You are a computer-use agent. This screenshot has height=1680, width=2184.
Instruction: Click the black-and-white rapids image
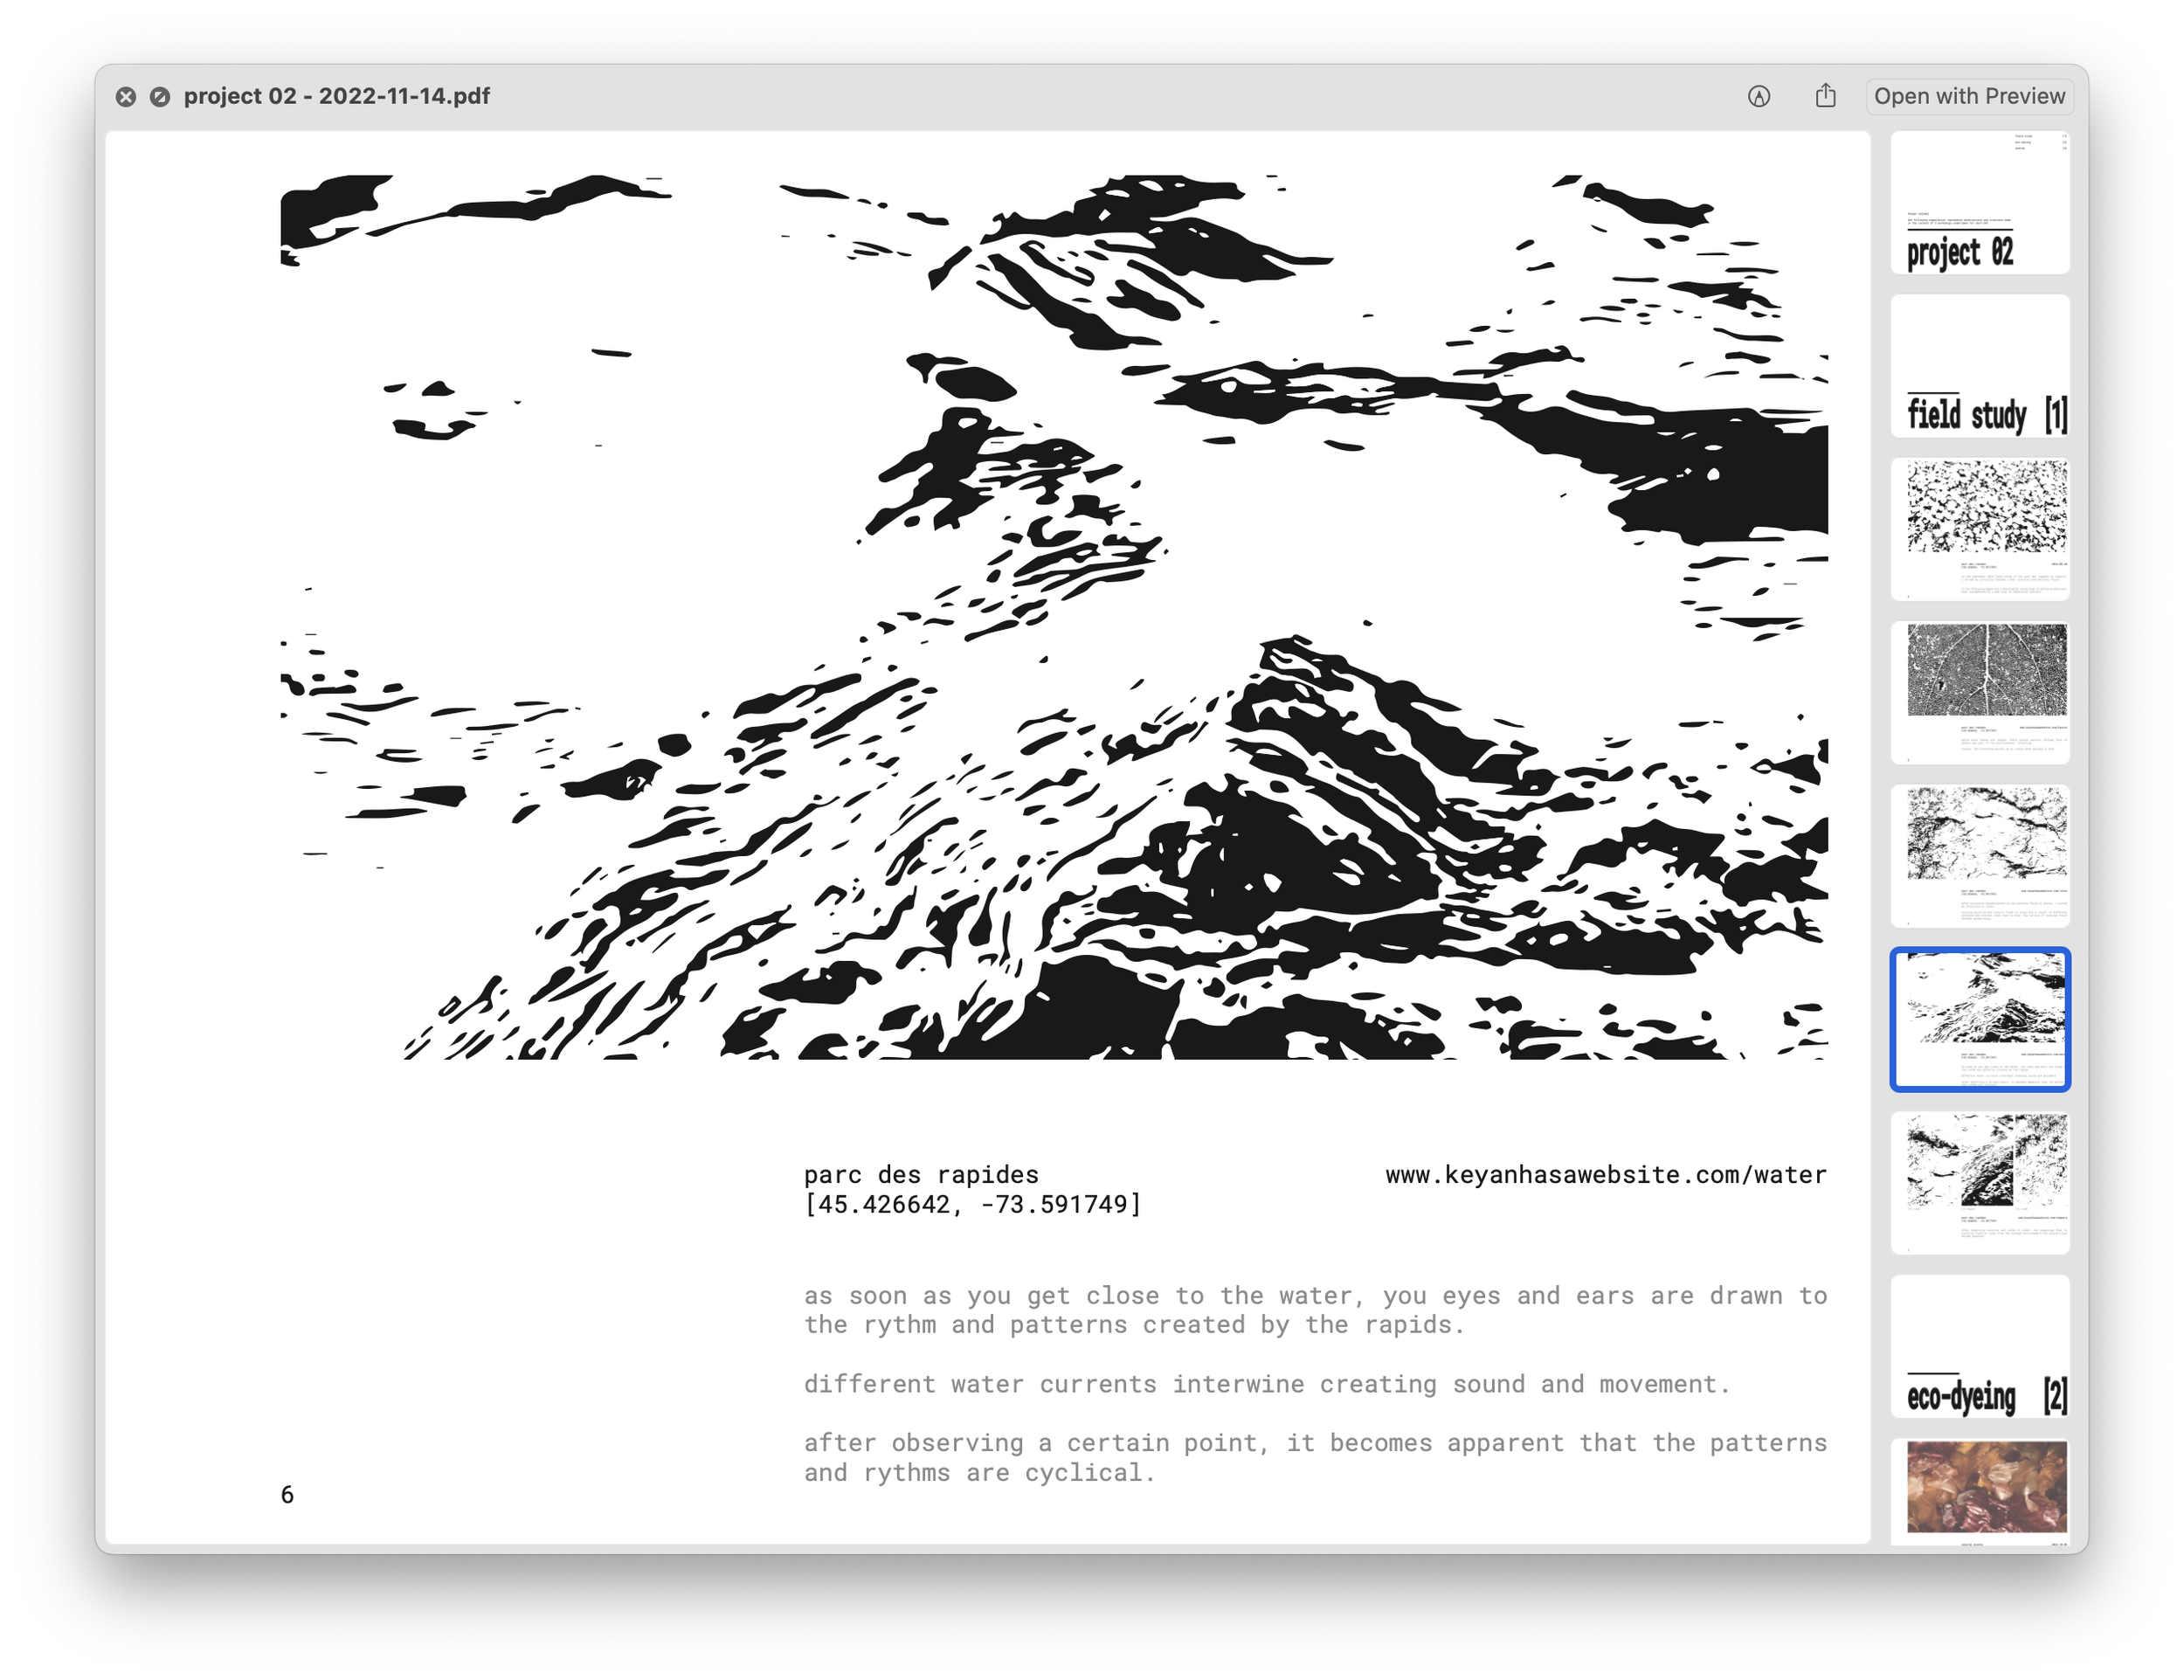[1053, 617]
